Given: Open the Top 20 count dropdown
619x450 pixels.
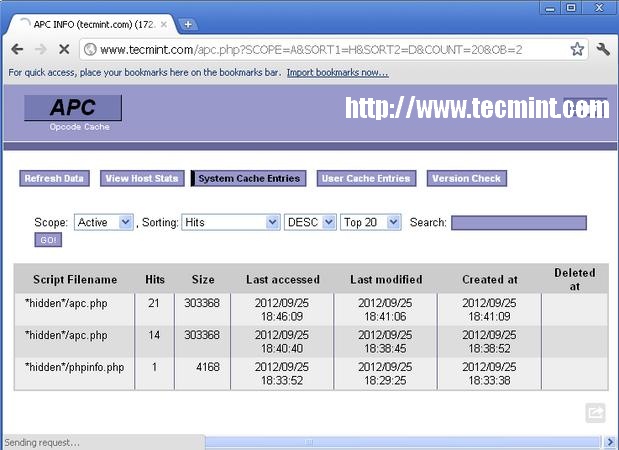Looking at the screenshot, I should (370, 222).
